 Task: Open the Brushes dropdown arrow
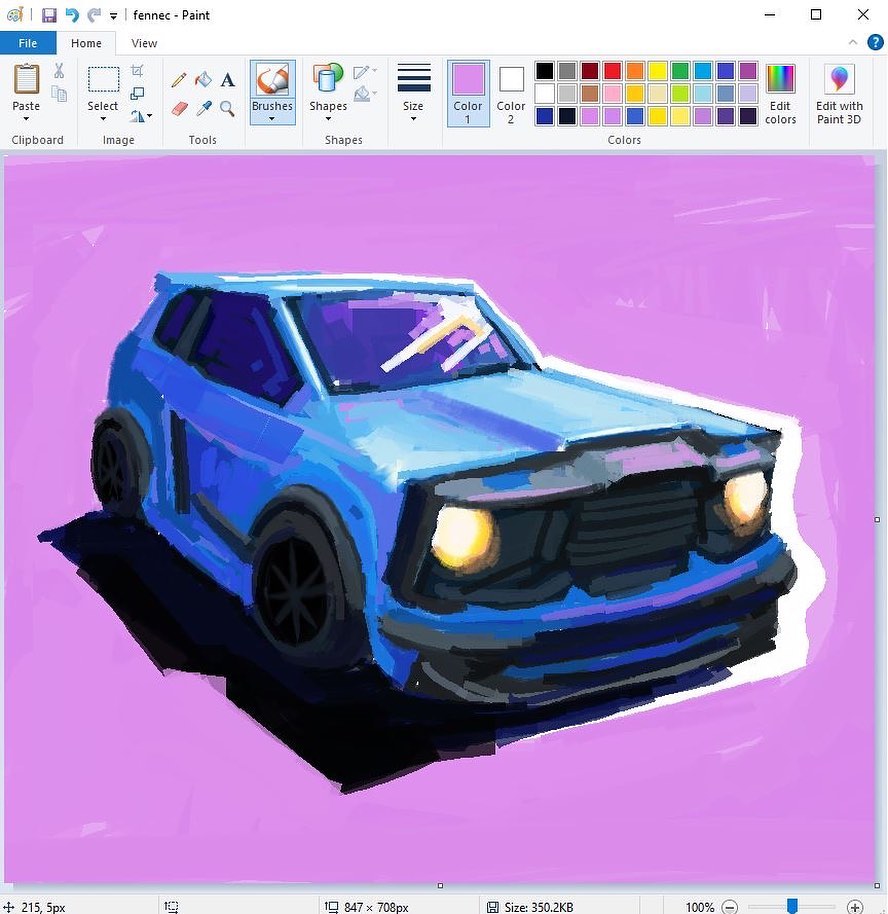coord(272,119)
